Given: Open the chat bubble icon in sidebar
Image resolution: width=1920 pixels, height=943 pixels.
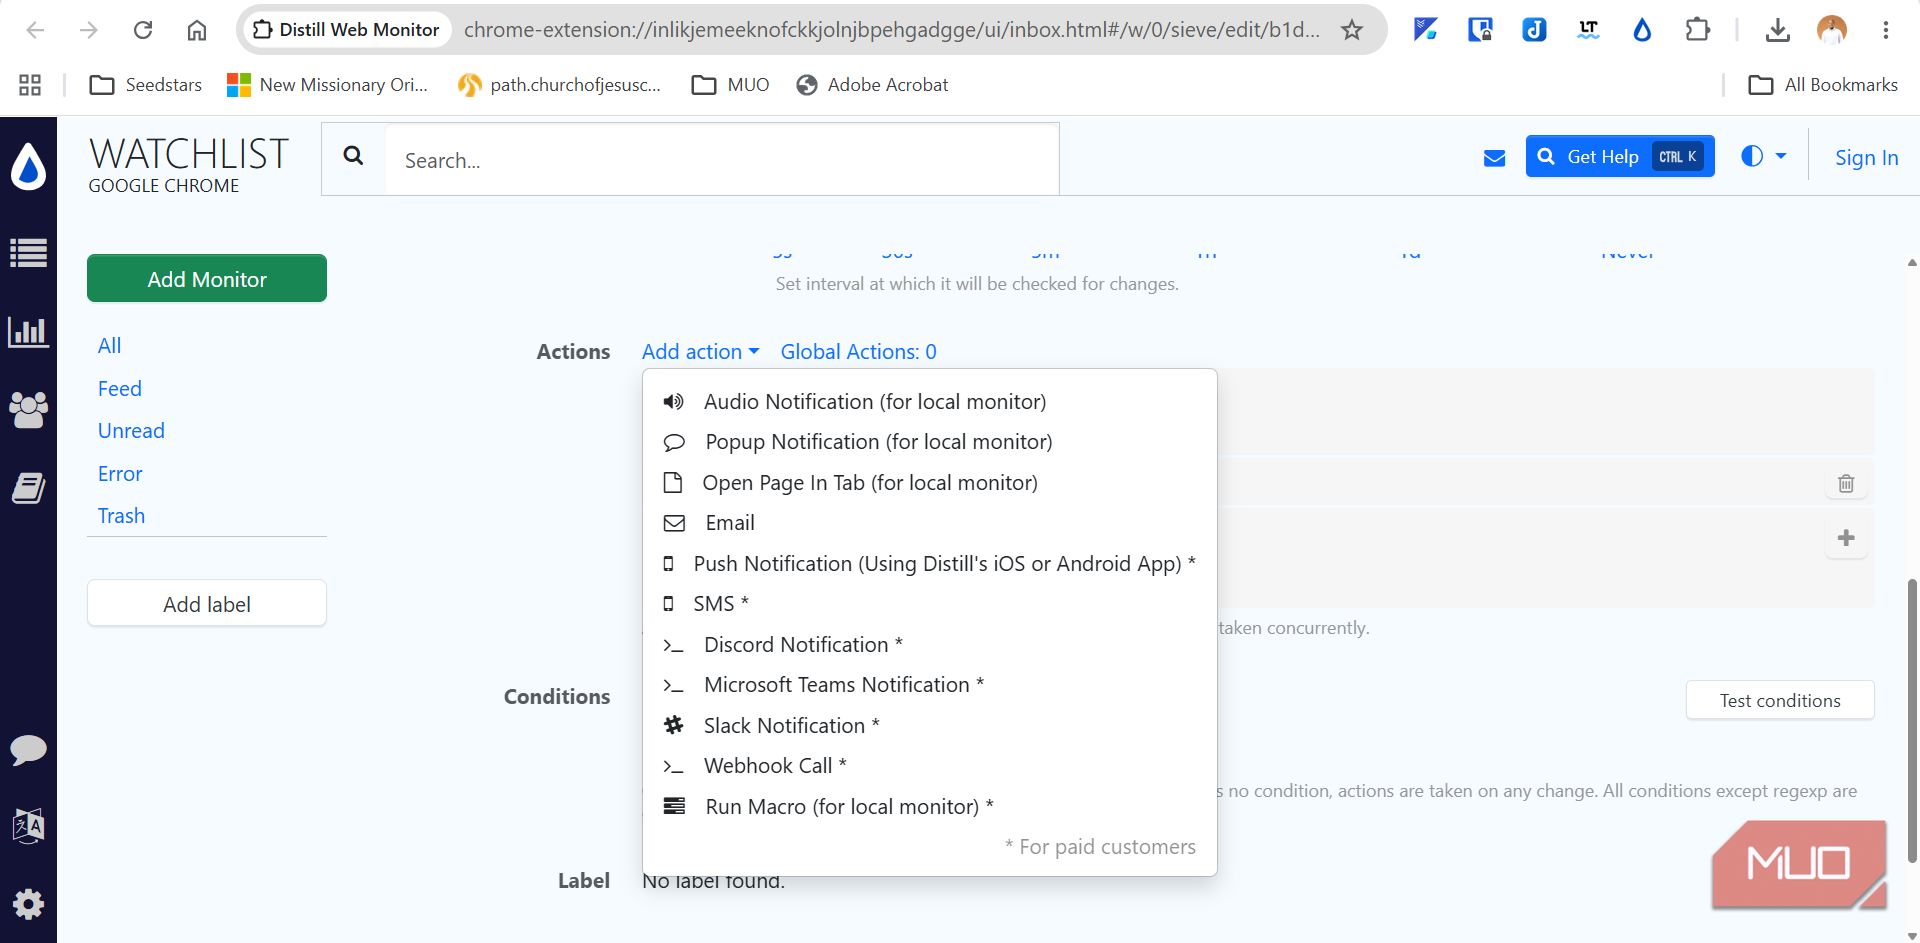Looking at the screenshot, I should (x=28, y=749).
